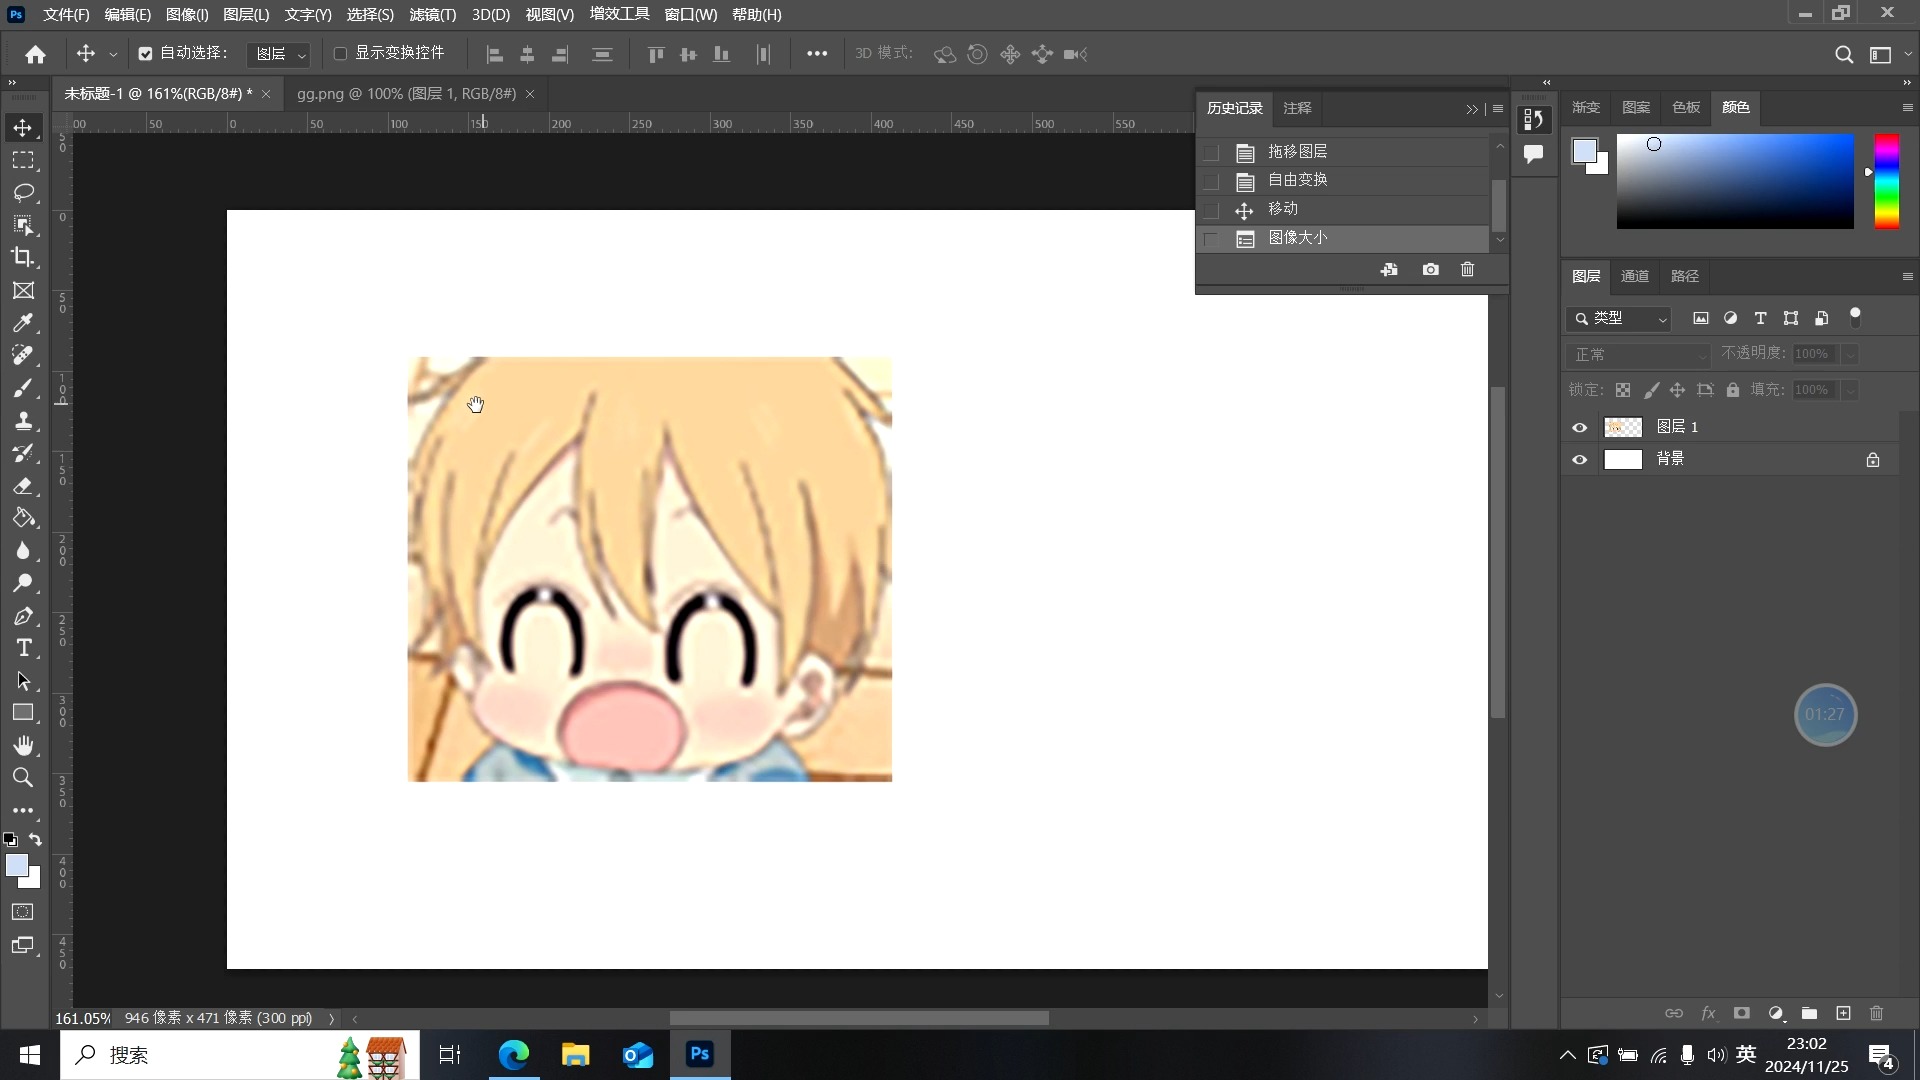Select the Rectangular Marquee tool

[23, 160]
